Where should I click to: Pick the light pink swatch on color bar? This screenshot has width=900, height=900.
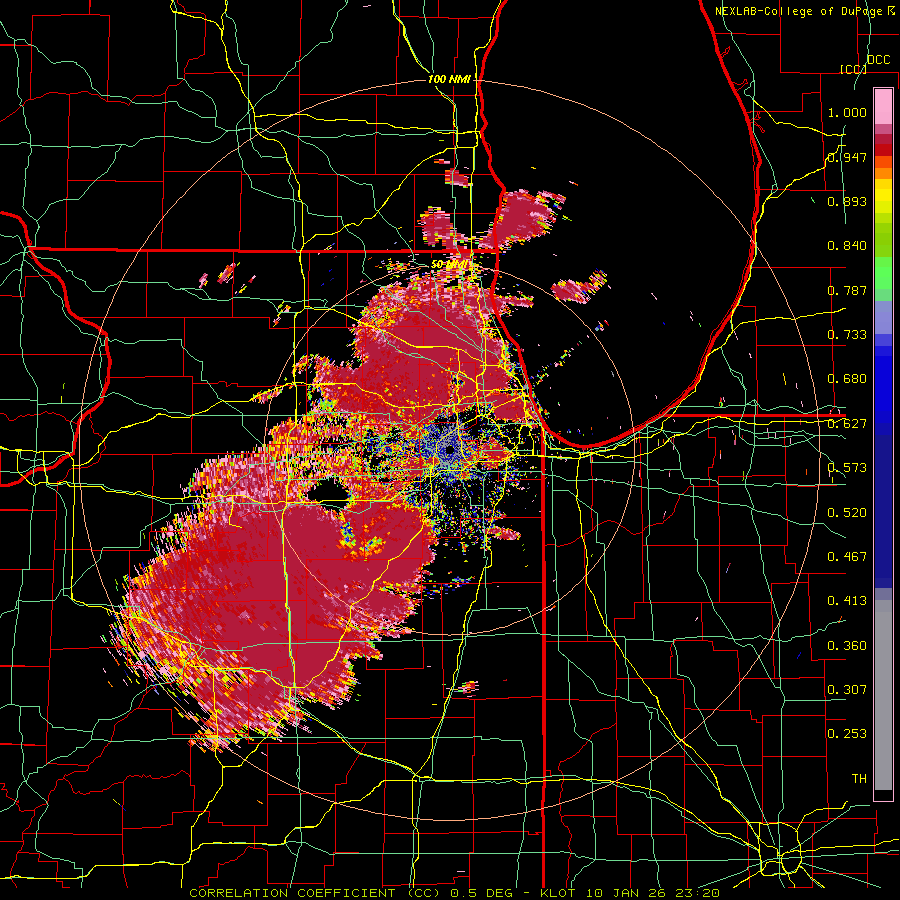883,107
